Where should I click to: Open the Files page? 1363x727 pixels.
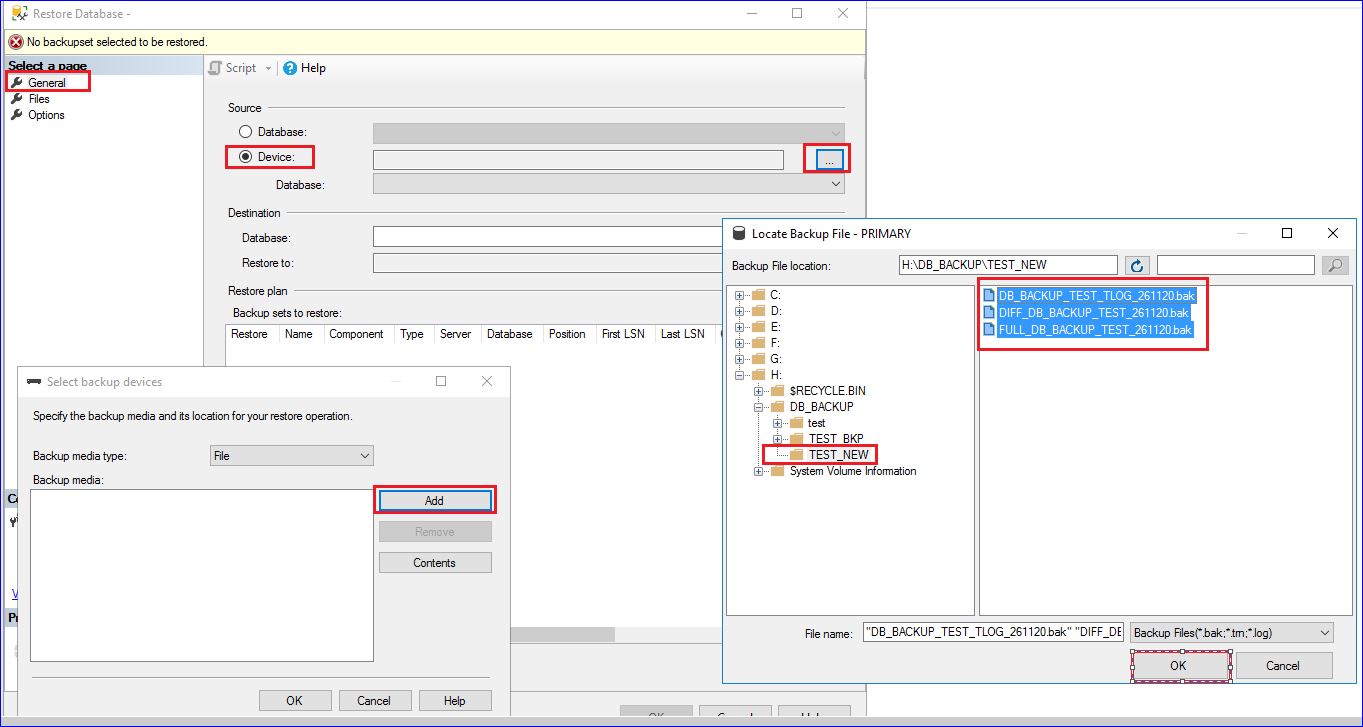38,99
